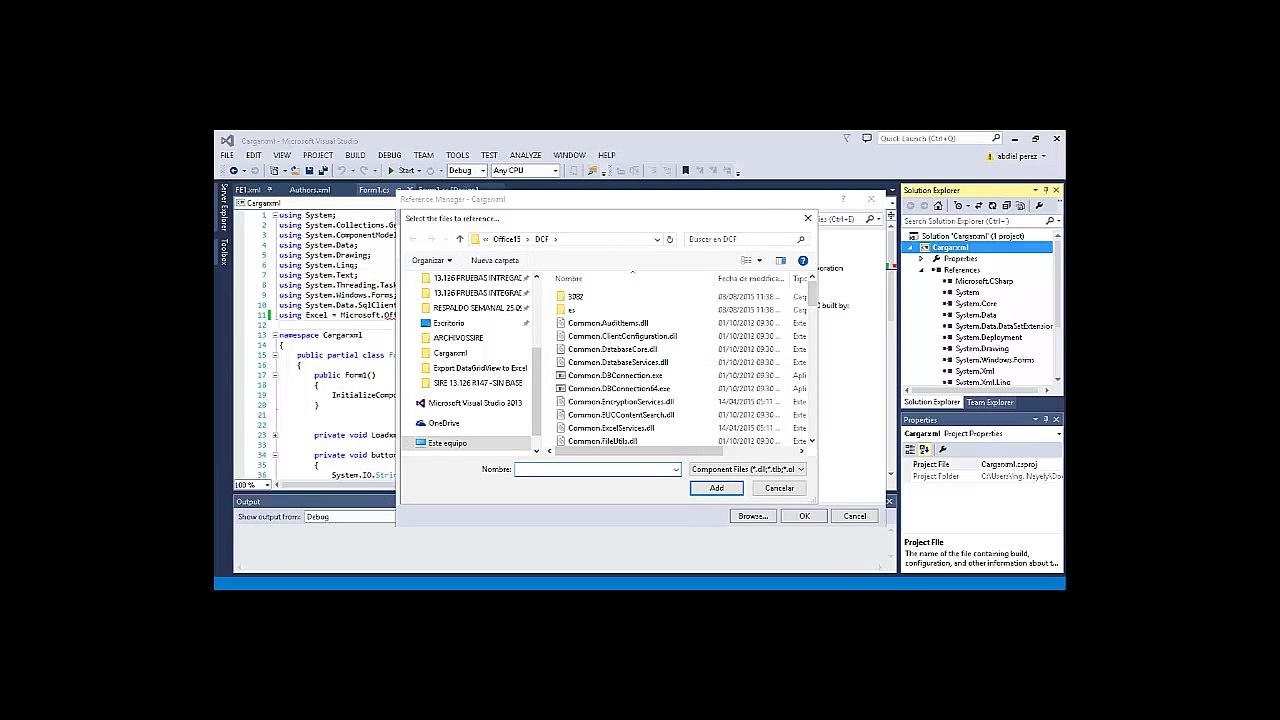The image size is (1280, 720).
Task: Open the Debug configuration dropdown
Action: pyautogui.click(x=466, y=170)
